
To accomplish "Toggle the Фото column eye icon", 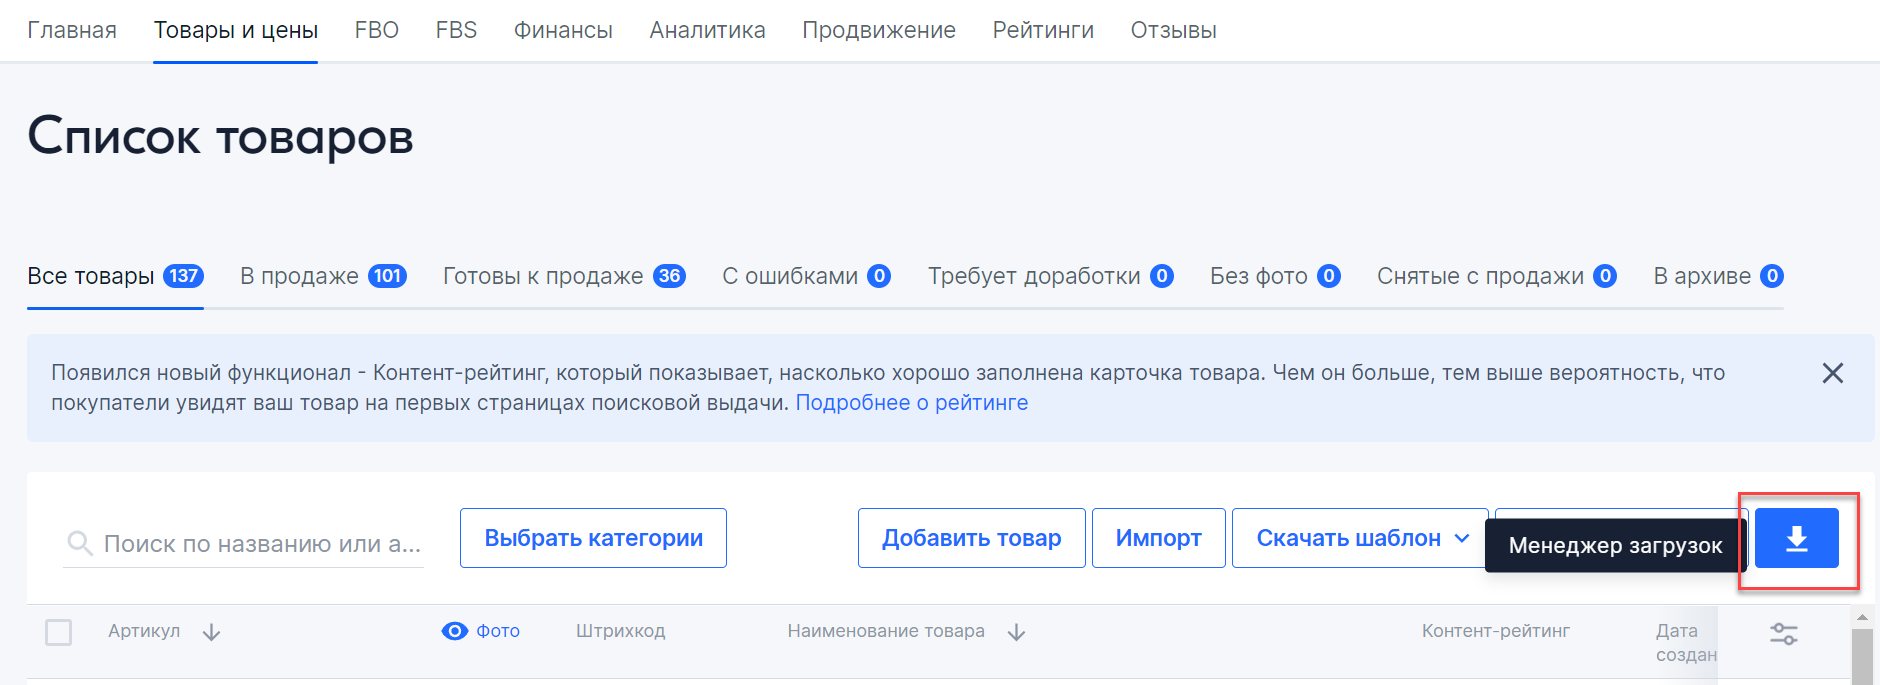I will click(x=455, y=631).
